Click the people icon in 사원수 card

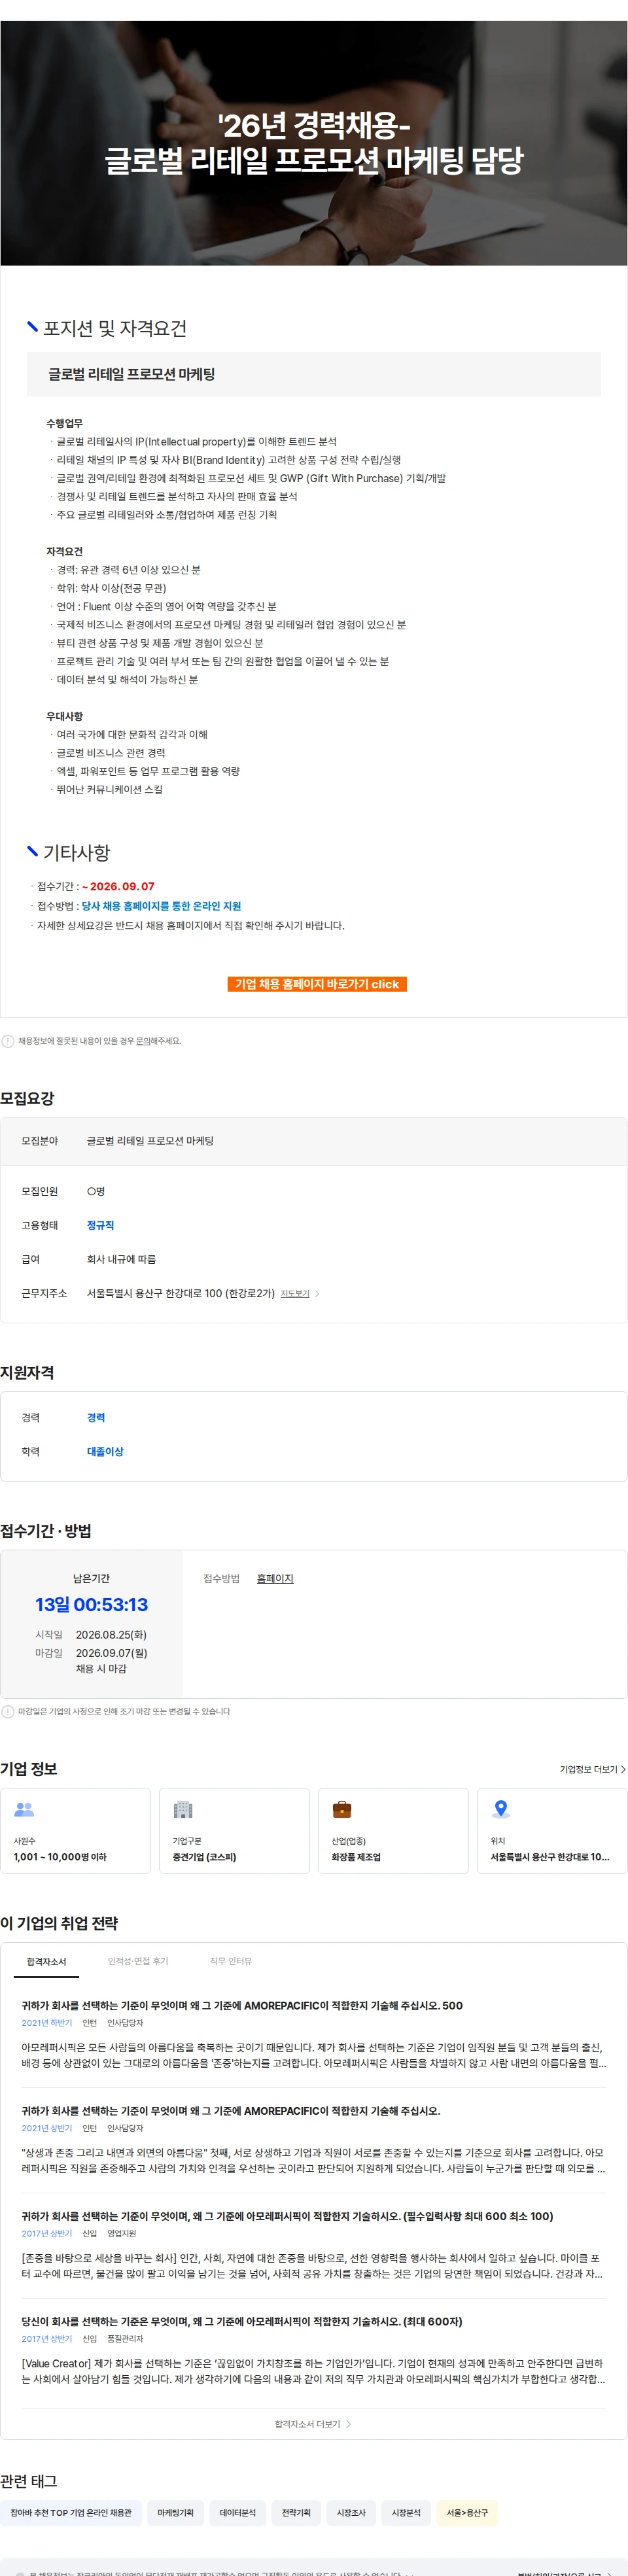[24, 1809]
